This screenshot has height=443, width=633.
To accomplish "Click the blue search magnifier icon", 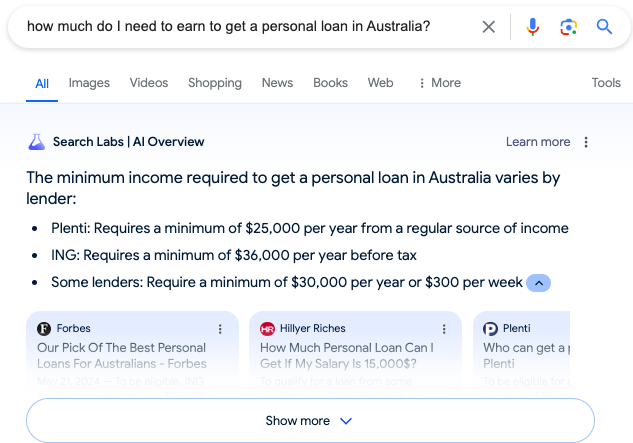I will point(604,27).
